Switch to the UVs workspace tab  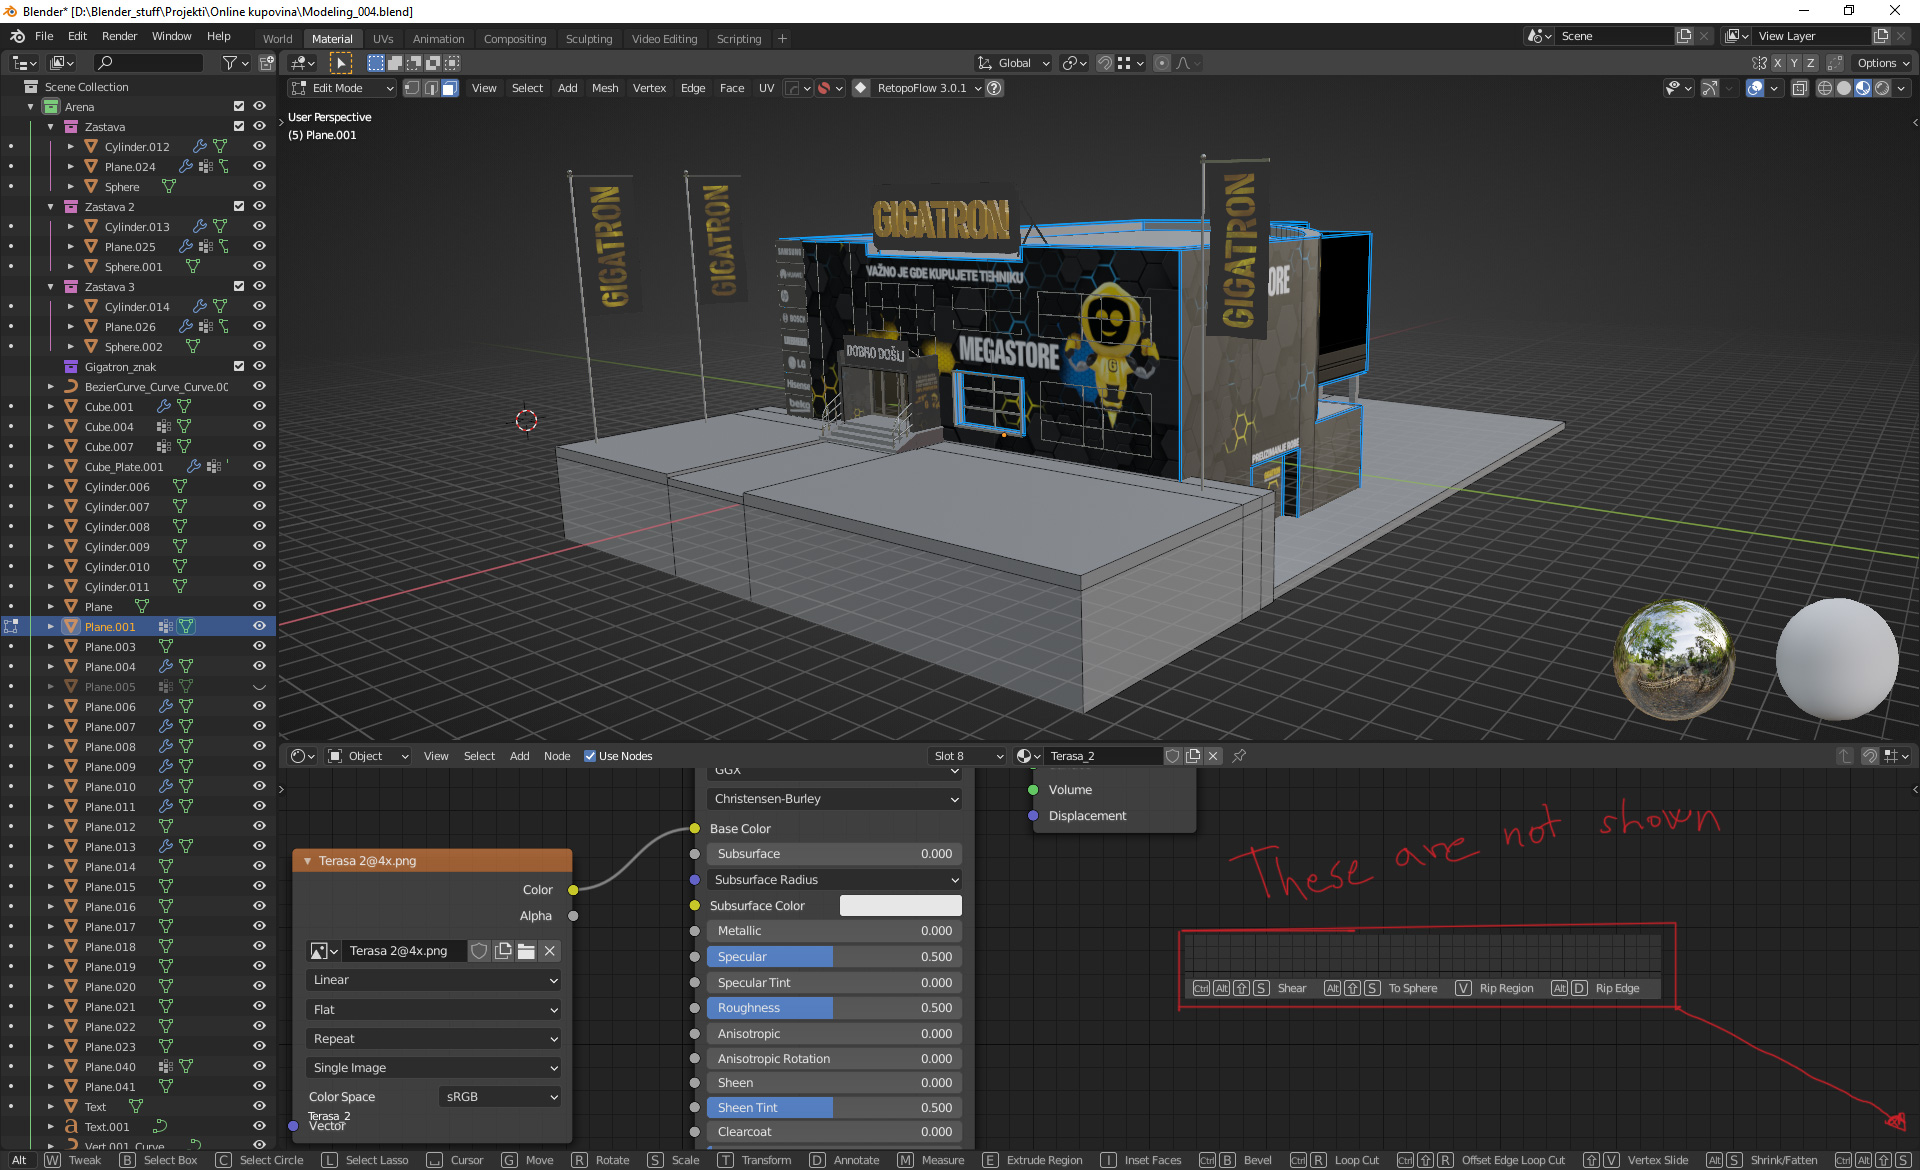click(383, 39)
